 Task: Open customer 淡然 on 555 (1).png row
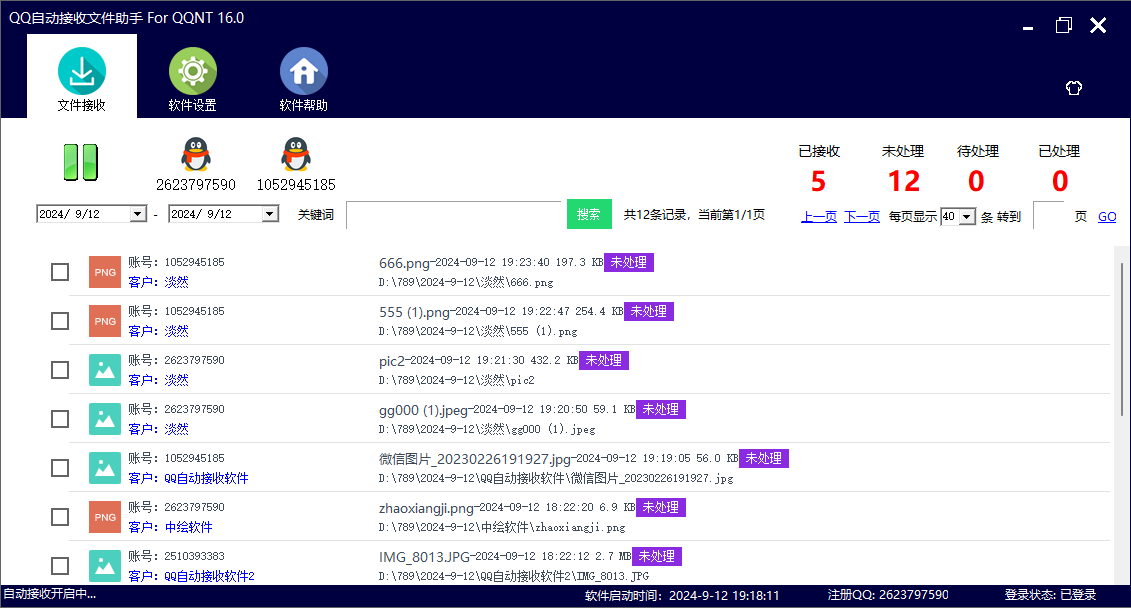pos(177,331)
